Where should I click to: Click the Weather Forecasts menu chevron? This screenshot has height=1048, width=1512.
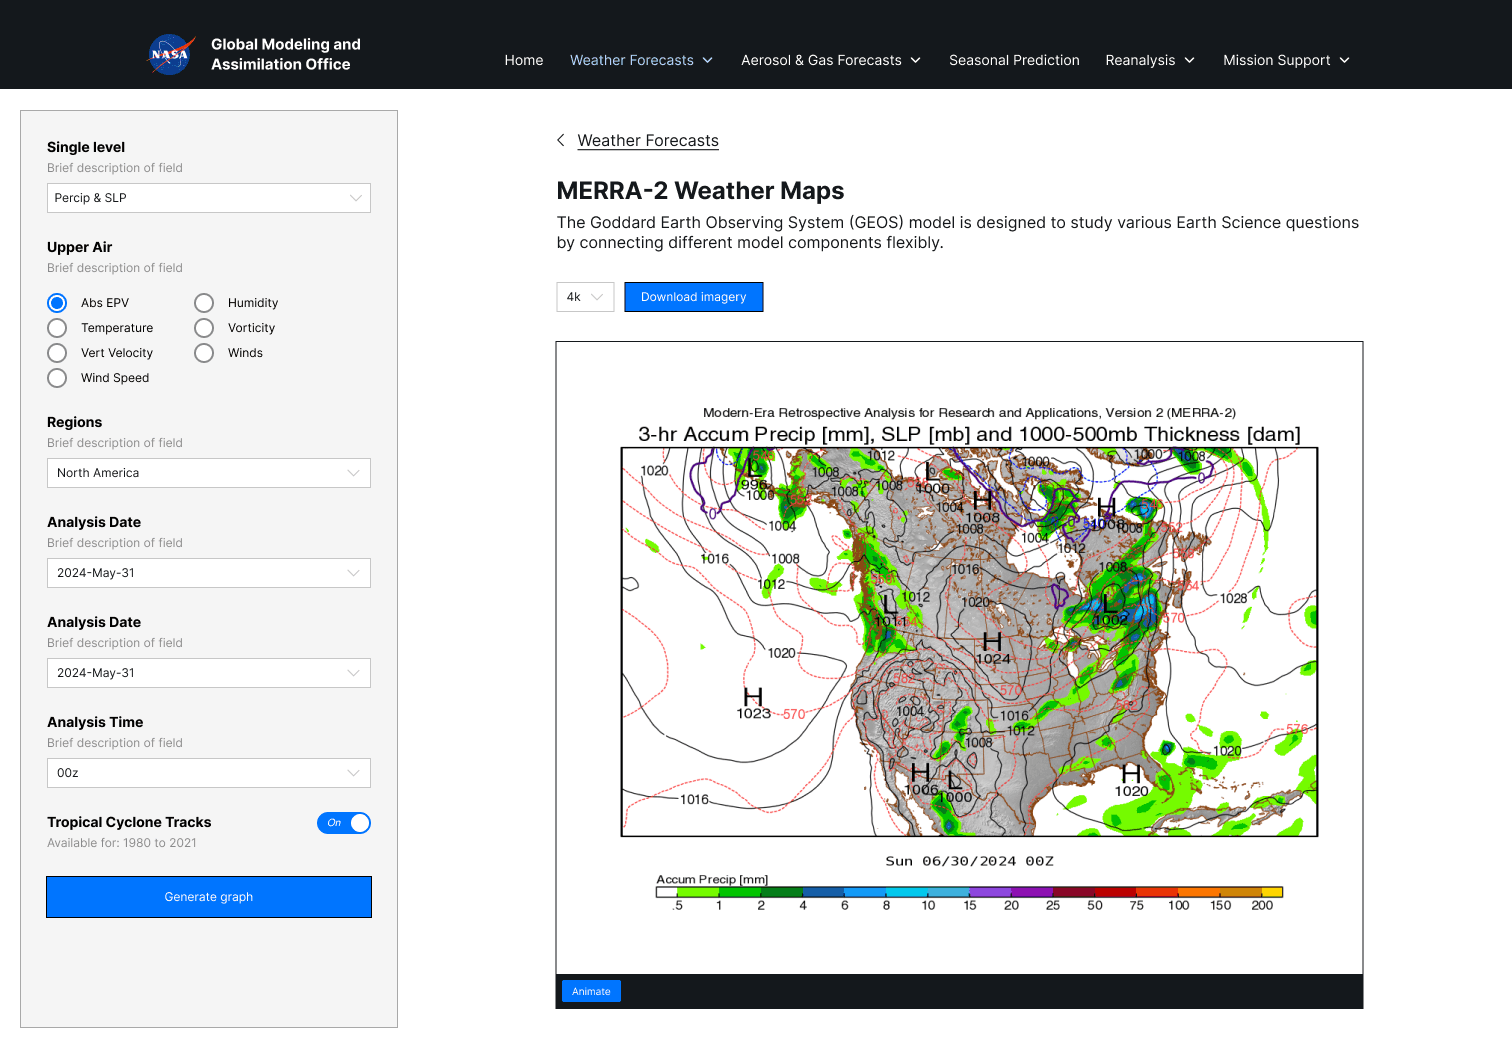pyautogui.click(x=708, y=60)
